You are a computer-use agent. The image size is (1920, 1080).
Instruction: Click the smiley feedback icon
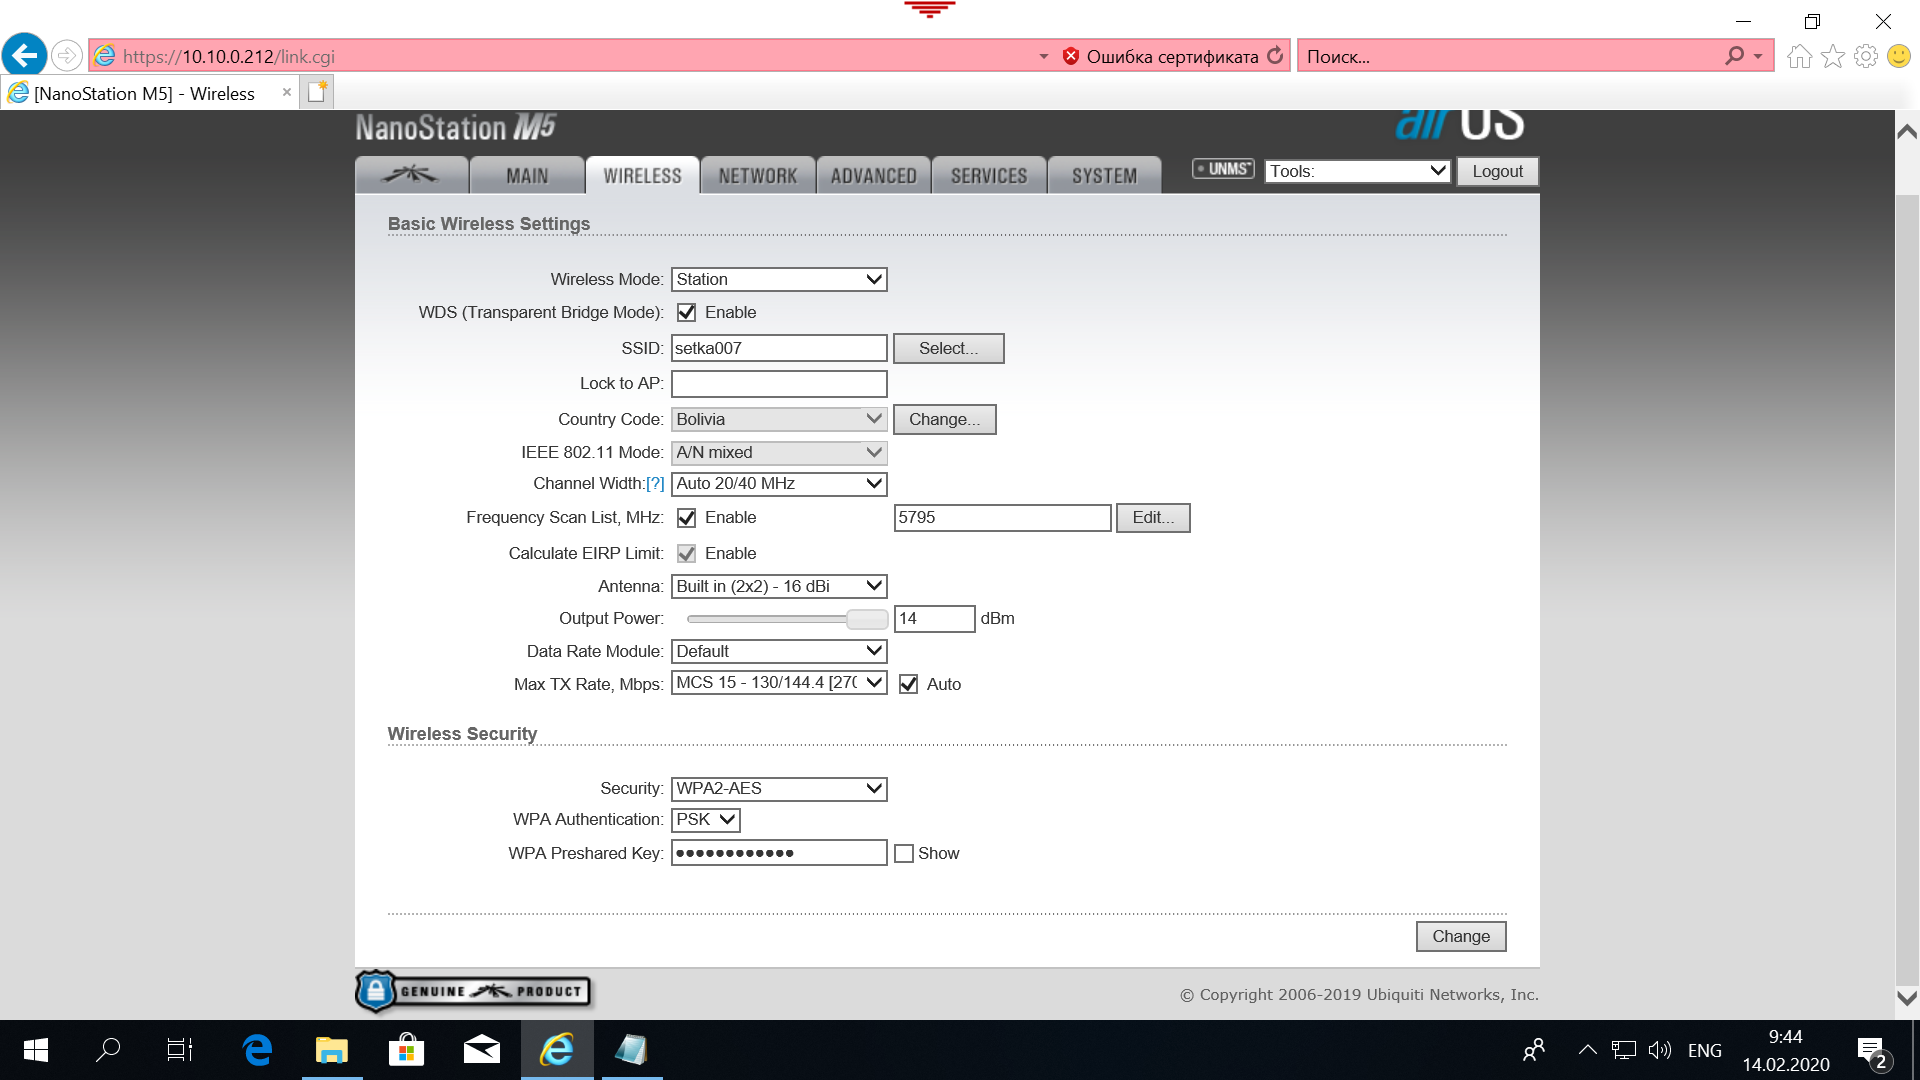[1899, 56]
